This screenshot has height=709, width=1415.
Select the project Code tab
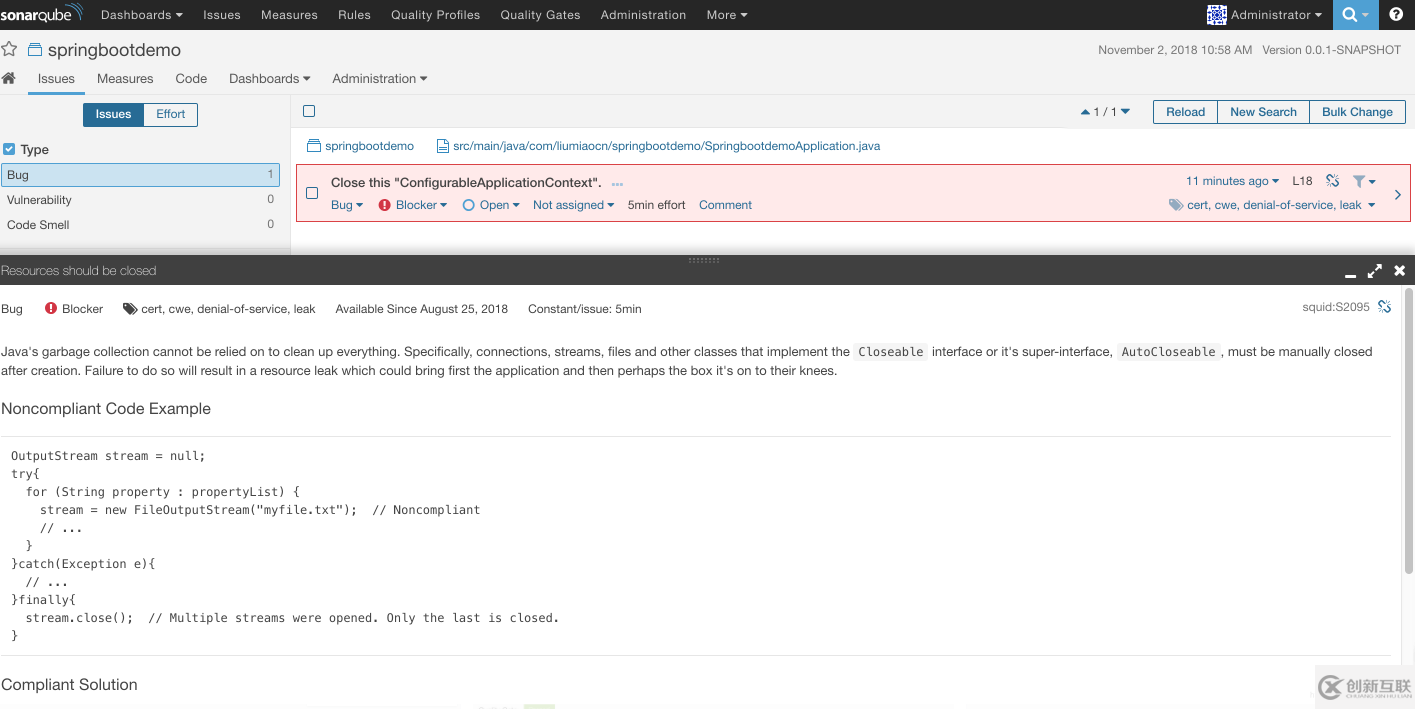[x=191, y=79]
